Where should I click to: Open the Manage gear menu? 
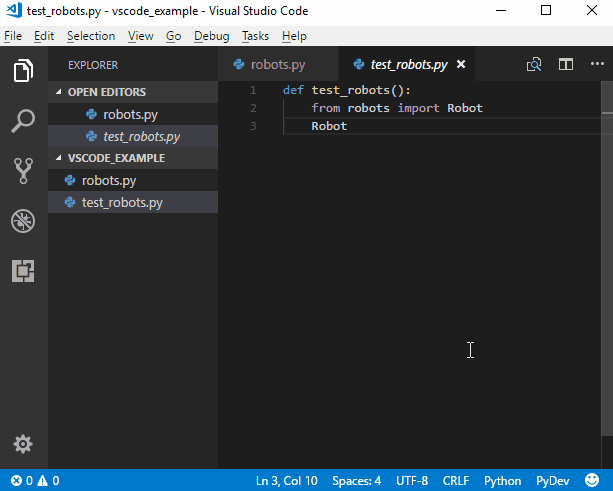(x=23, y=444)
